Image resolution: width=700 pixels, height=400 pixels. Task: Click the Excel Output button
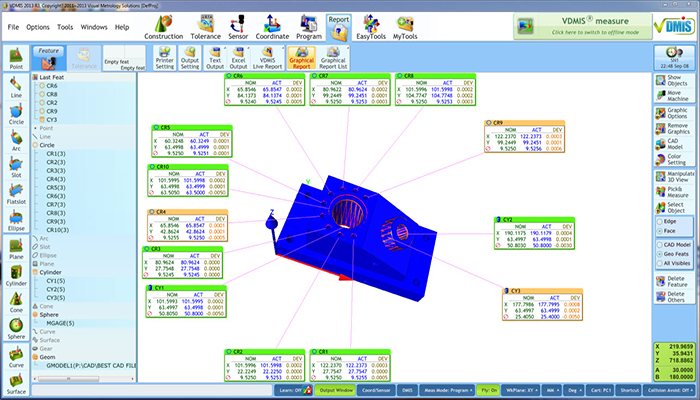coord(238,58)
